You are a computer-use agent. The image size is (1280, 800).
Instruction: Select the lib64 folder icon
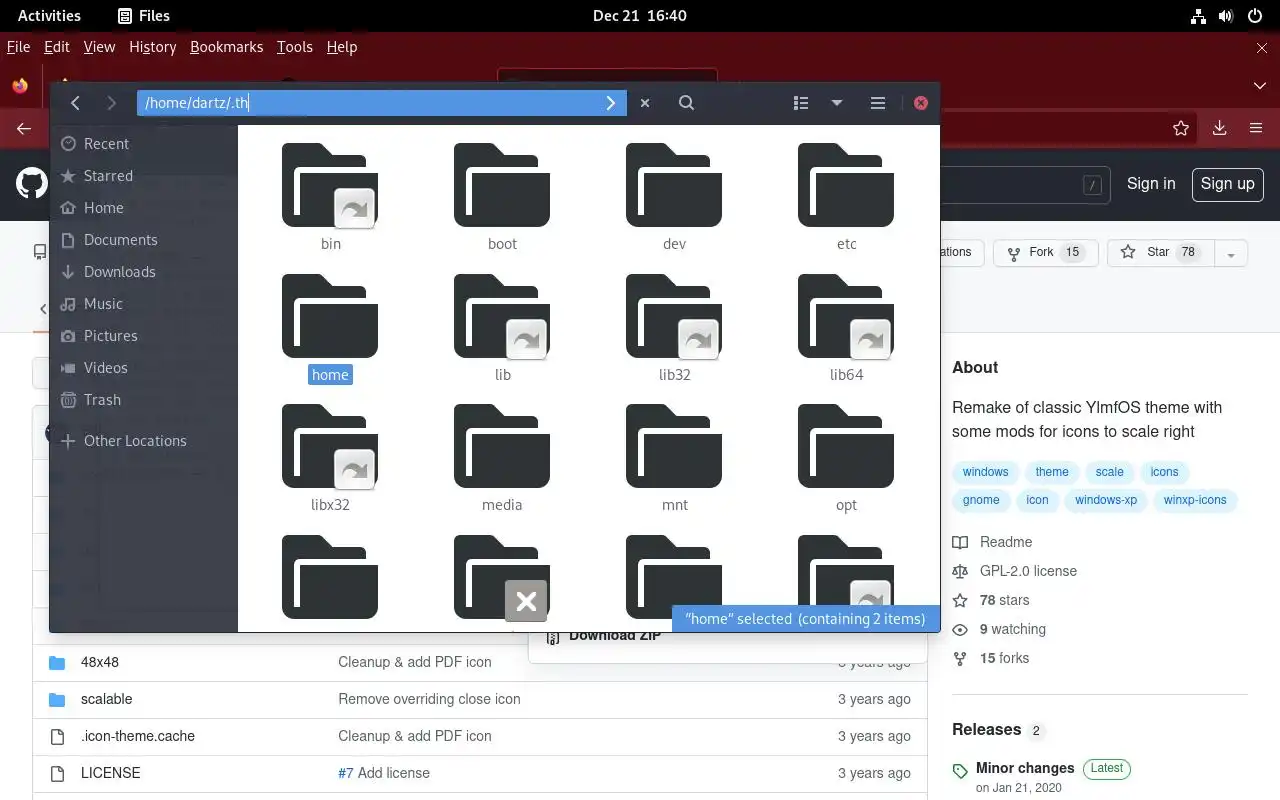click(x=846, y=316)
